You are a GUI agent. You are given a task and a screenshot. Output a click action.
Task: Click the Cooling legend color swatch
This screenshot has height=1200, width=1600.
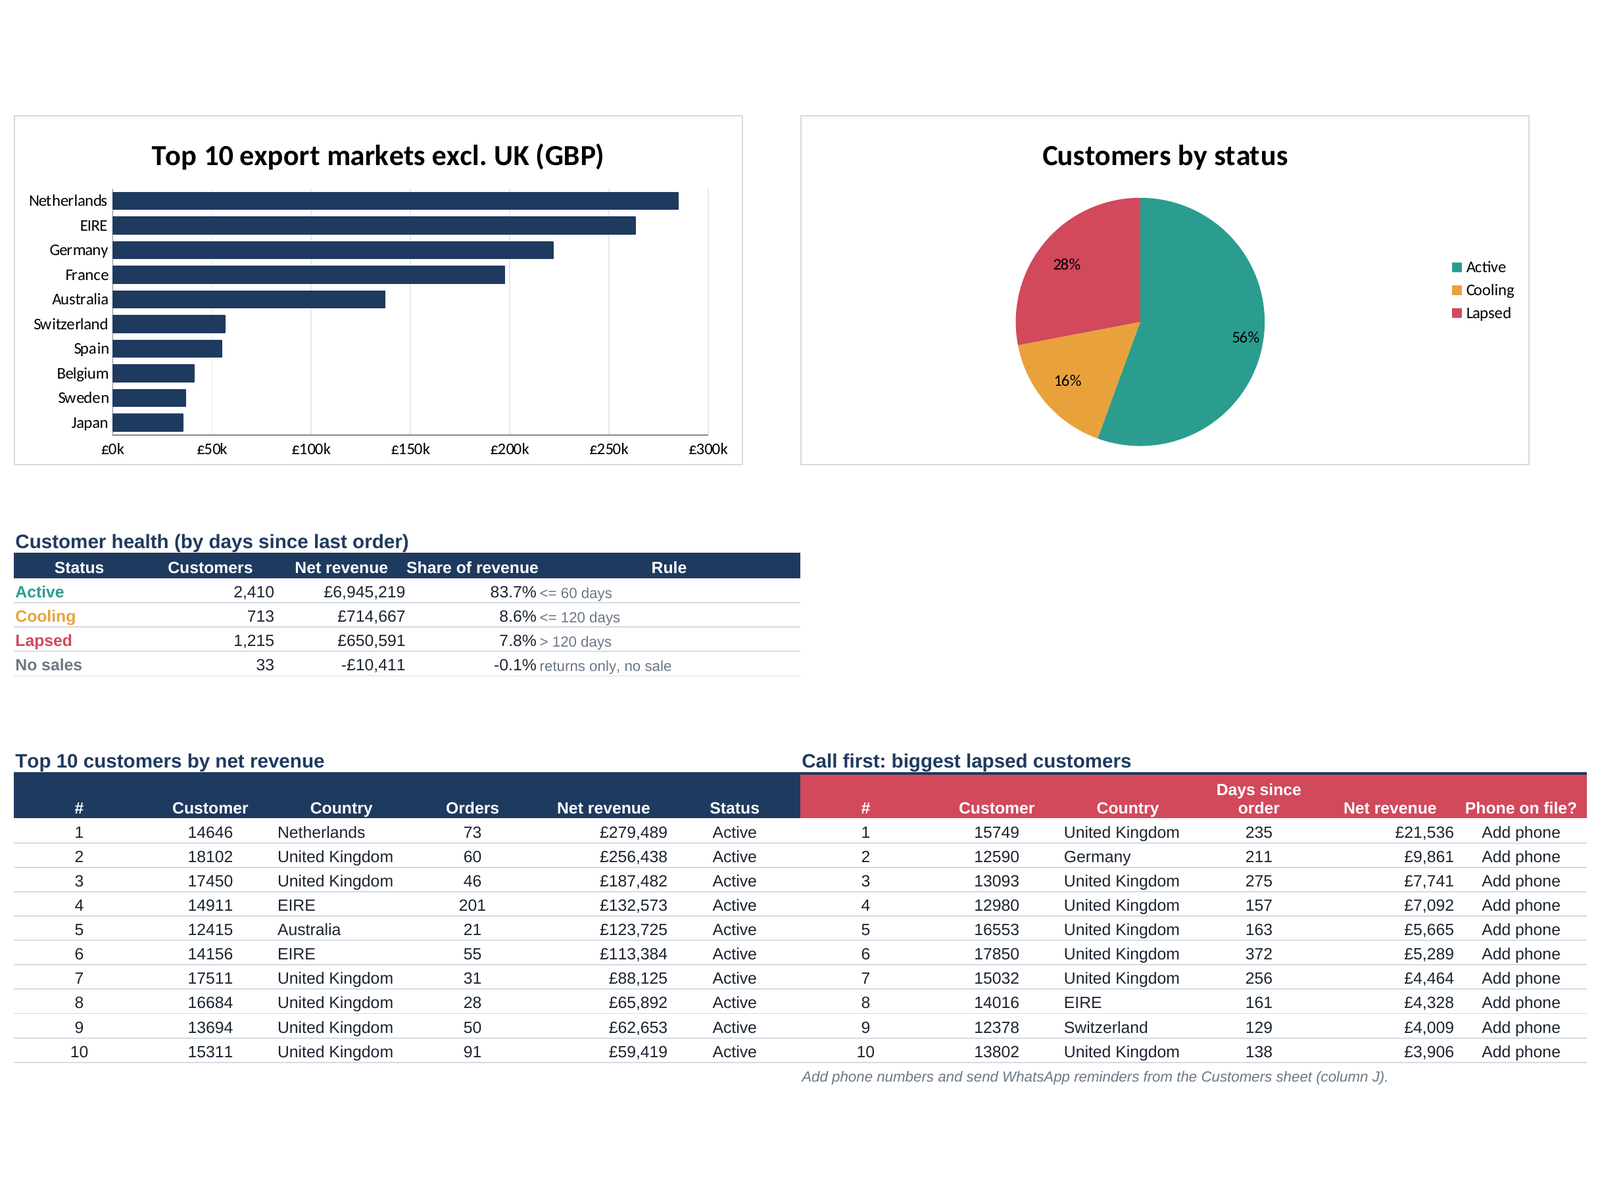(x=1457, y=290)
